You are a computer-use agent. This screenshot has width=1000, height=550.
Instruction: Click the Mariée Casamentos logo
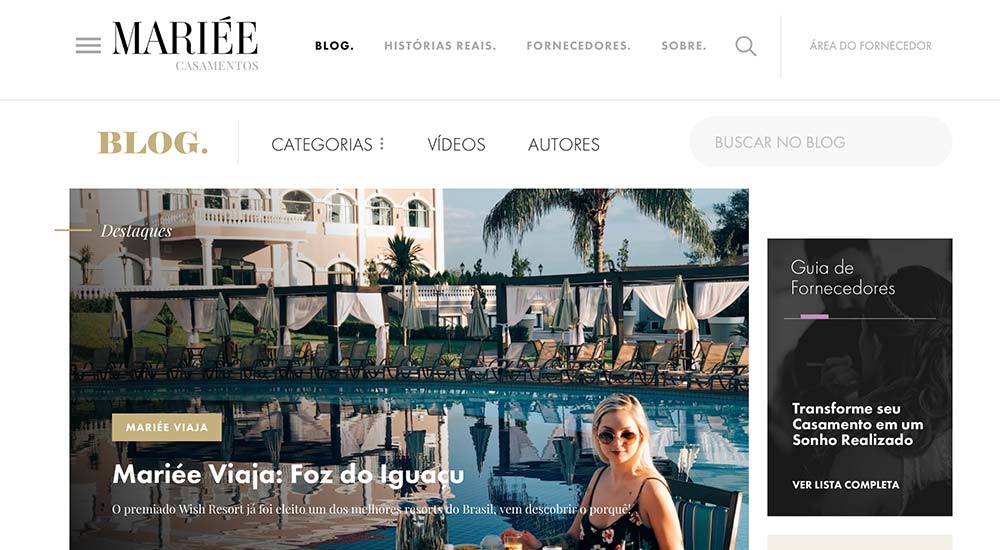coord(186,45)
